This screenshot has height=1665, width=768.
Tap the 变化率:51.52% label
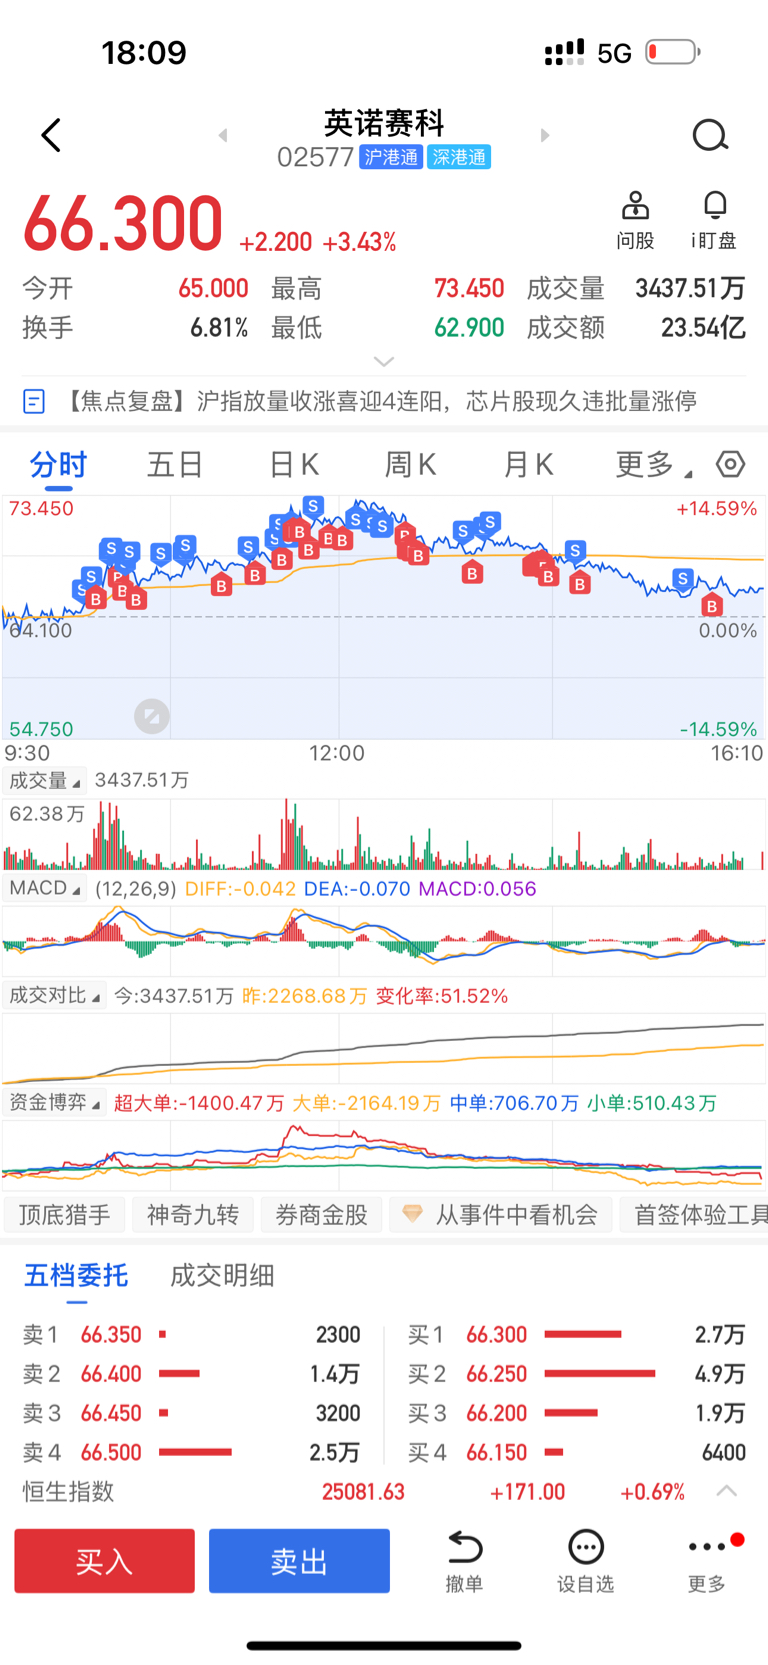coord(442,996)
